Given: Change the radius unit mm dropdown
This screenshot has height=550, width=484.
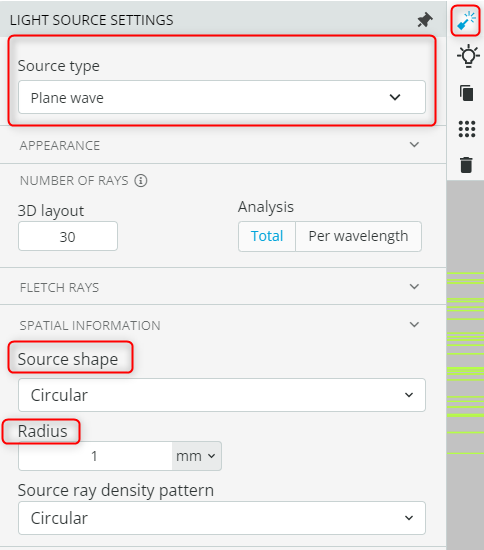Looking at the screenshot, I should (196, 456).
